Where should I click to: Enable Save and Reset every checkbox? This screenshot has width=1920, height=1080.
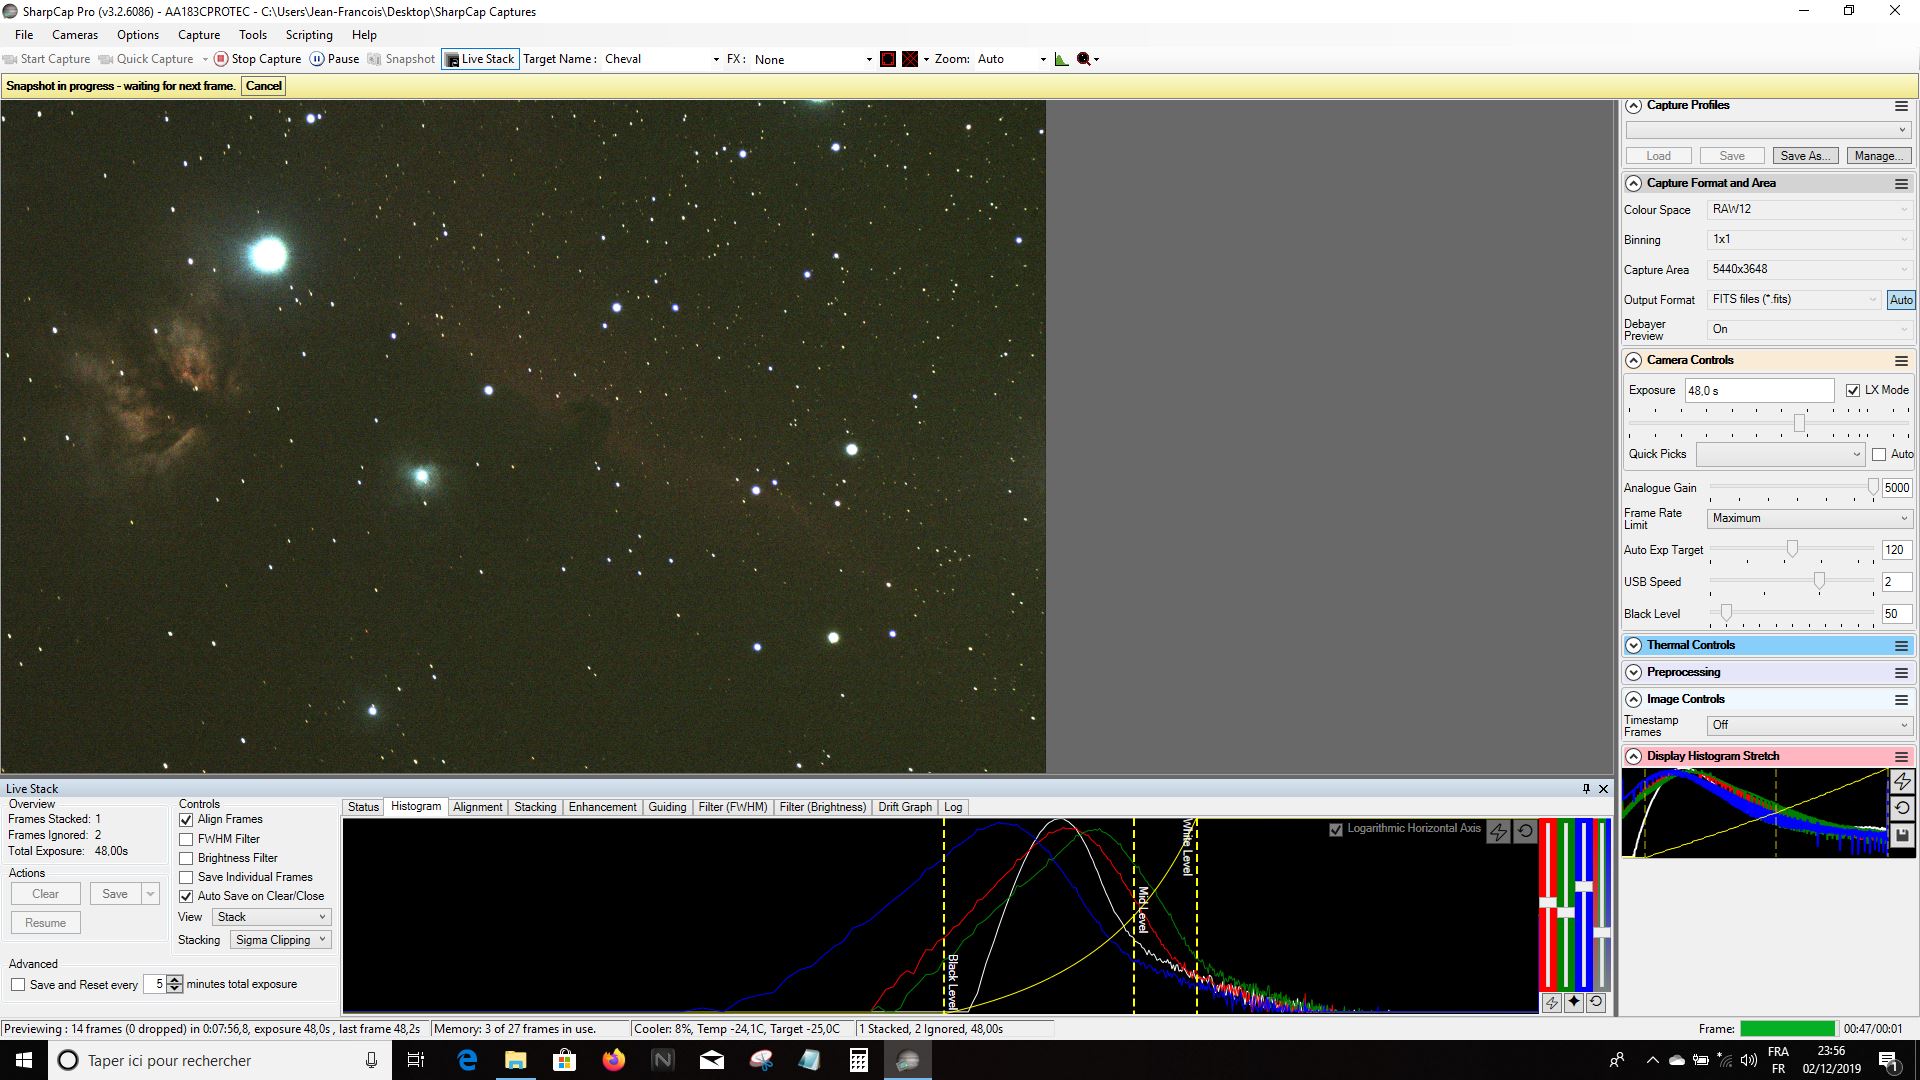(18, 985)
